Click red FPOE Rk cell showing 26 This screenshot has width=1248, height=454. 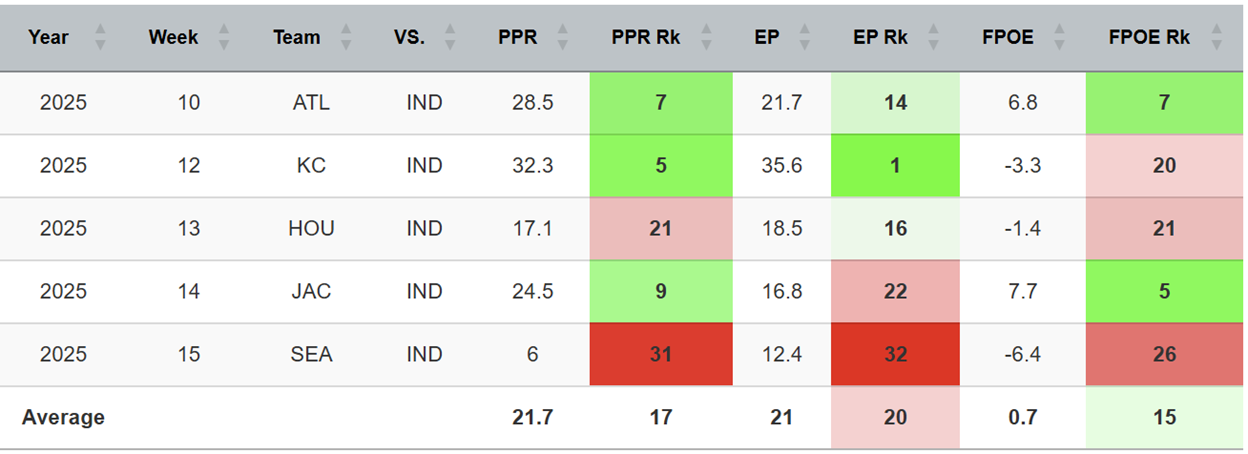[x=1163, y=354]
